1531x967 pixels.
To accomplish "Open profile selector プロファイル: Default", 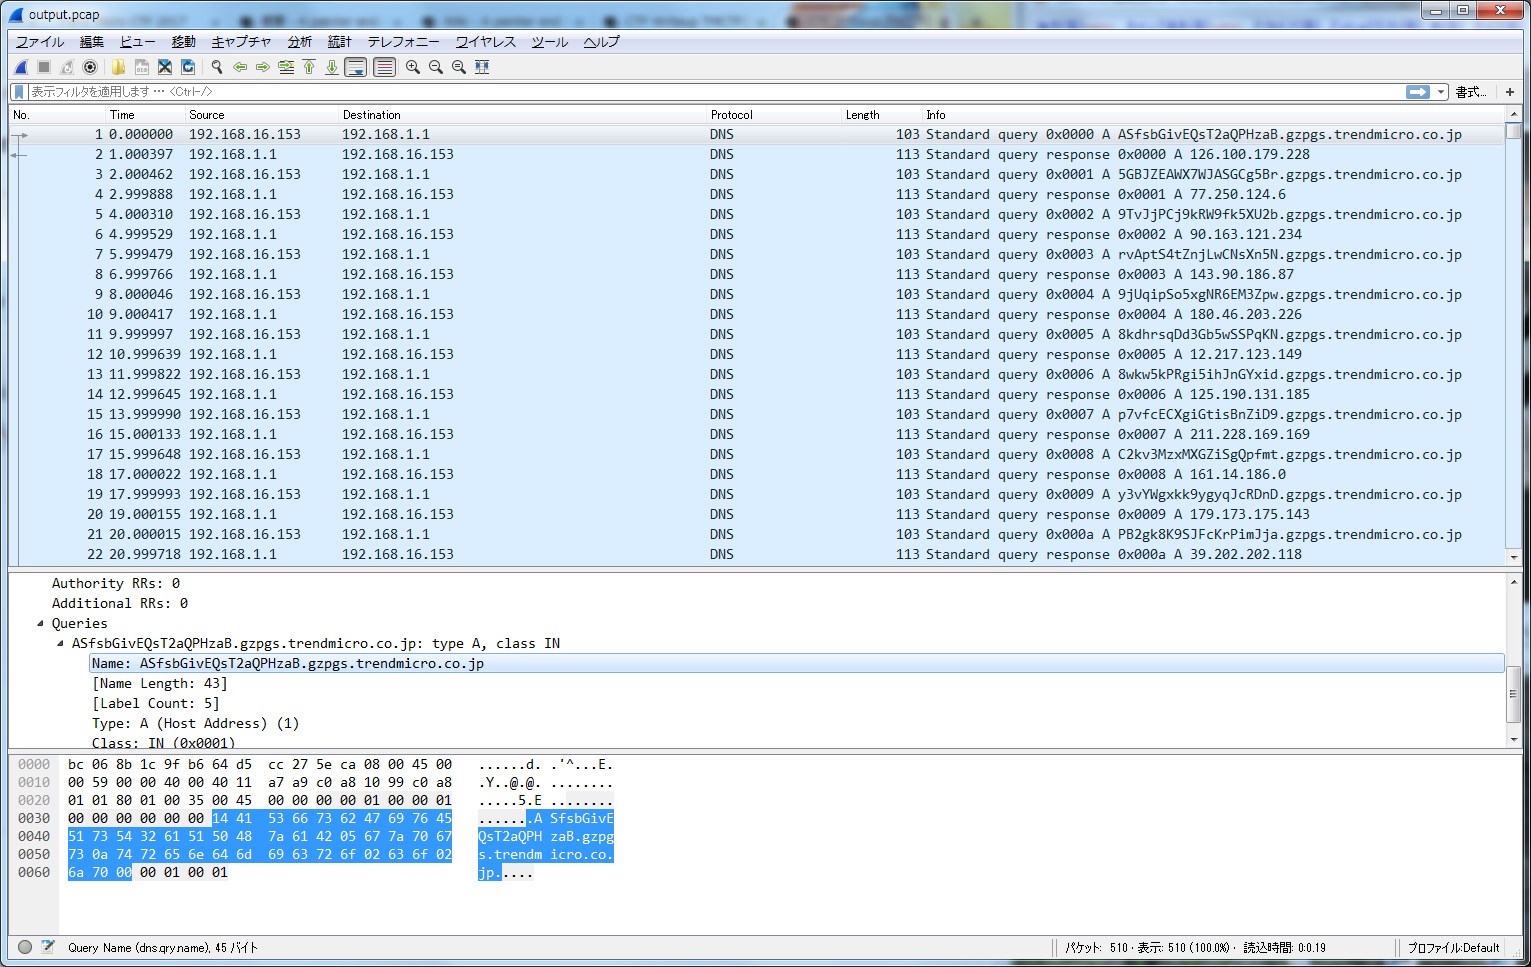I will tap(1453, 947).
